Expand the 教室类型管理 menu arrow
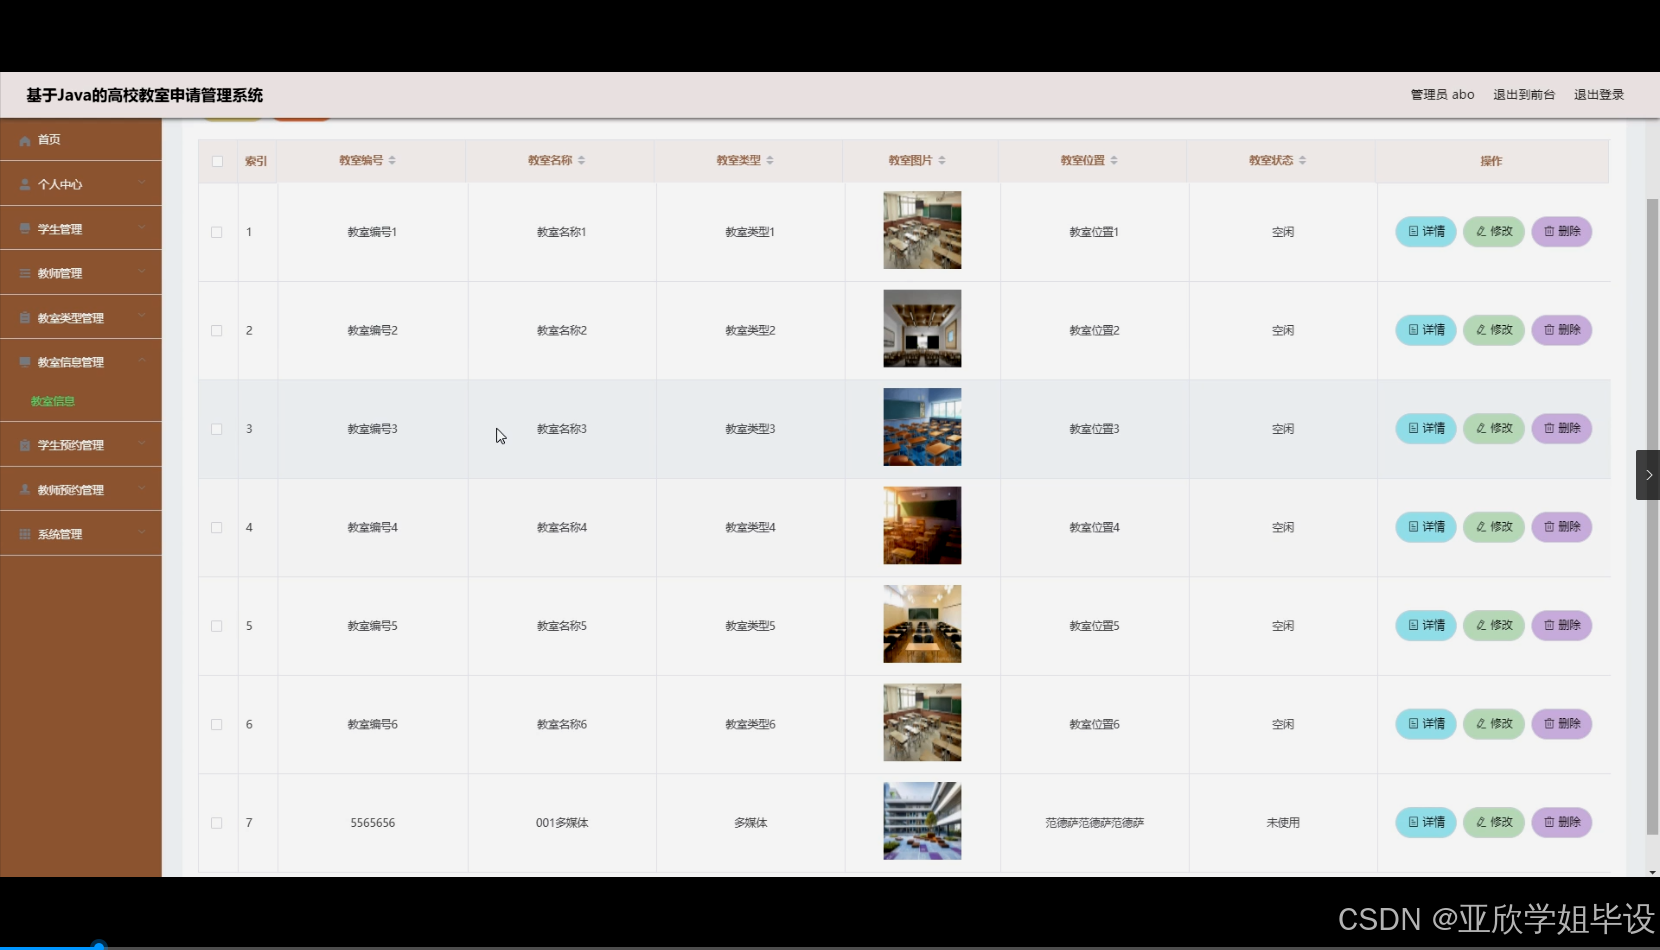Image resolution: width=1660 pixels, height=950 pixels. tap(142, 316)
